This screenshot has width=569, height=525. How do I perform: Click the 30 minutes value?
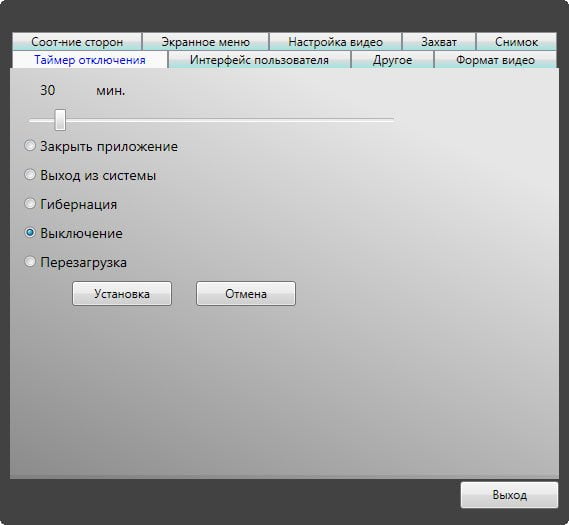[48, 90]
